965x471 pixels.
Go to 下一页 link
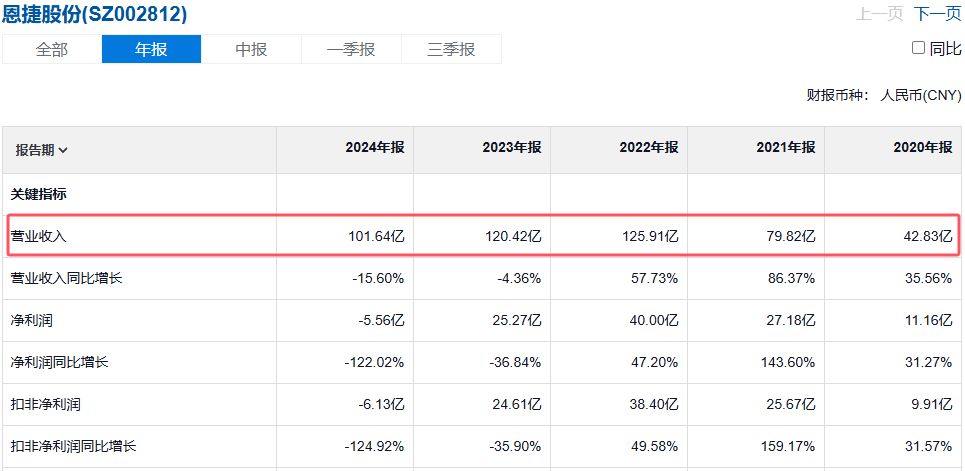tap(937, 14)
